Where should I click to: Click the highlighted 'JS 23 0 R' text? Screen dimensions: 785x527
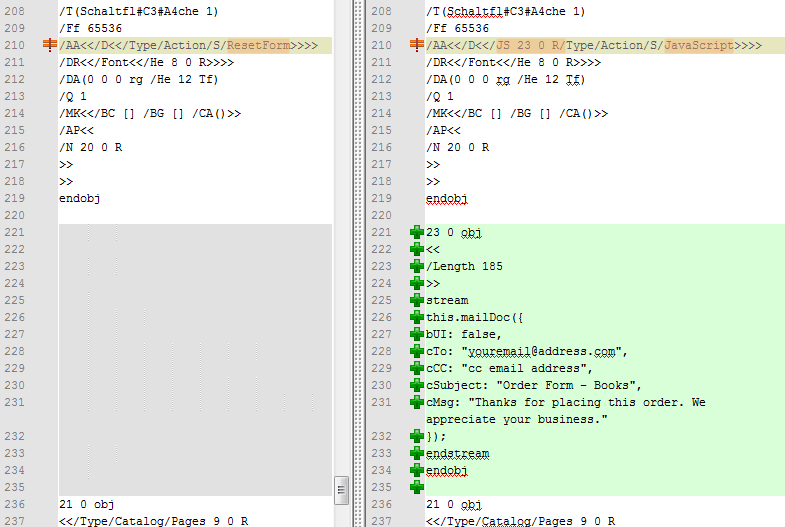pyautogui.click(x=529, y=45)
